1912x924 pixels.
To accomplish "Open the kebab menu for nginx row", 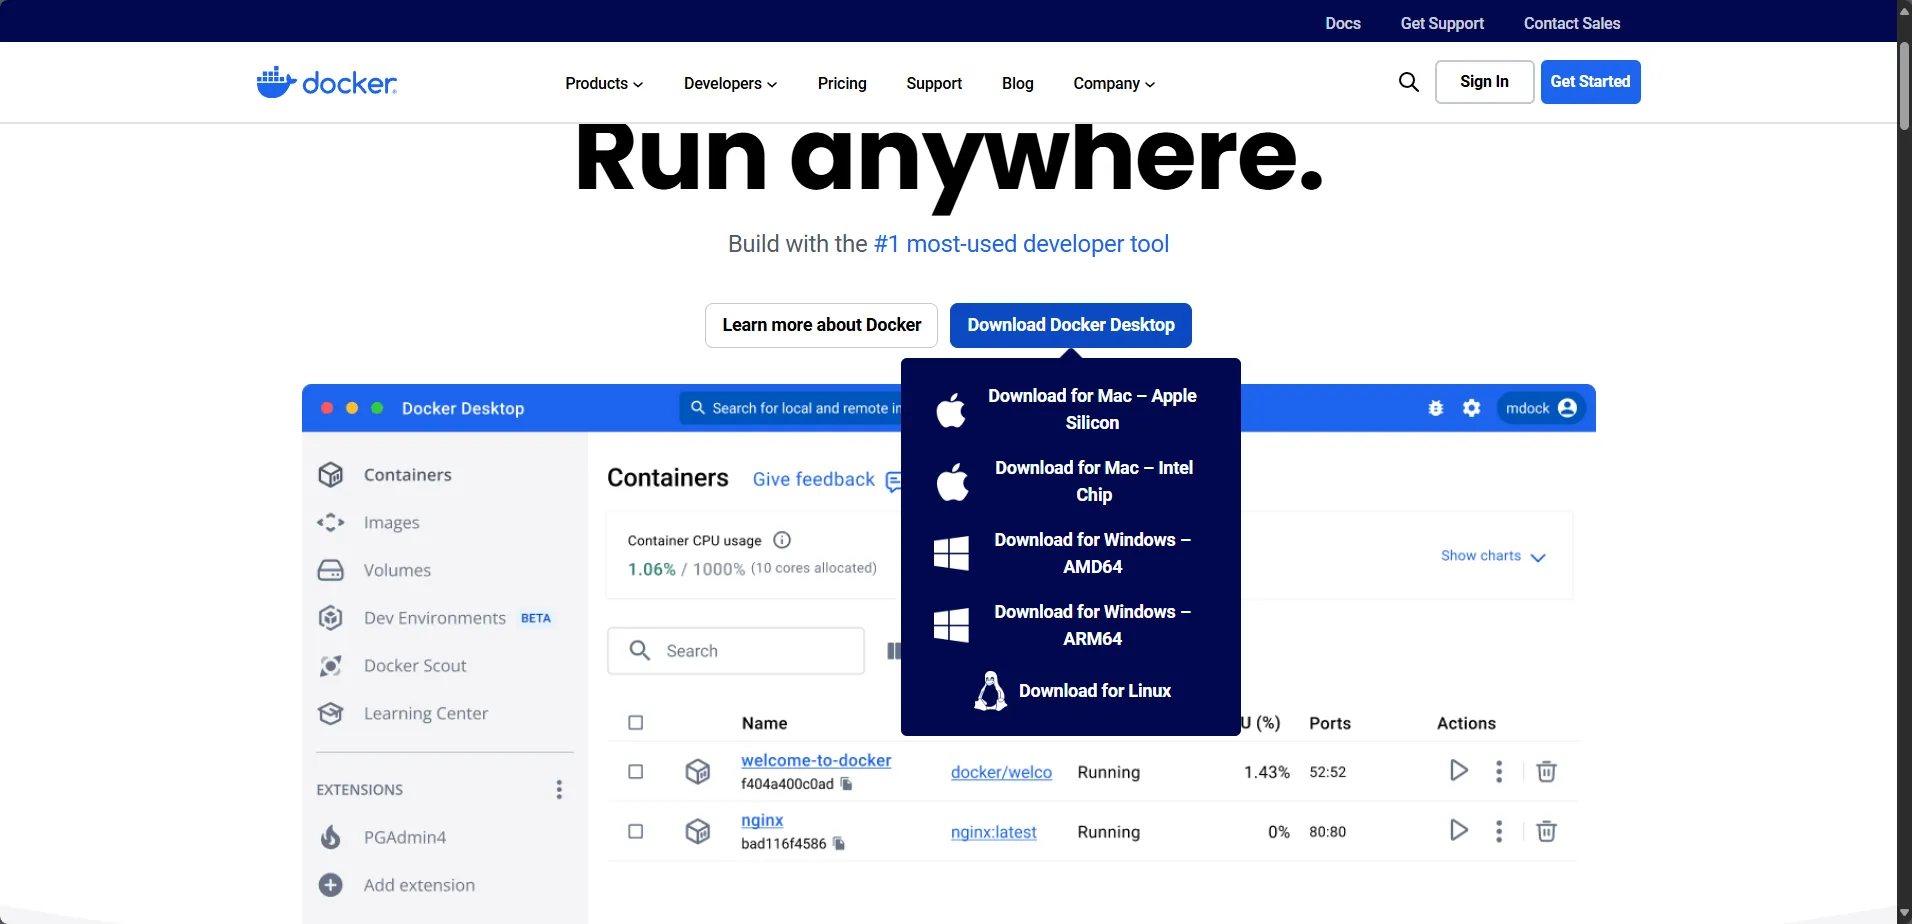I will point(1499,831).
